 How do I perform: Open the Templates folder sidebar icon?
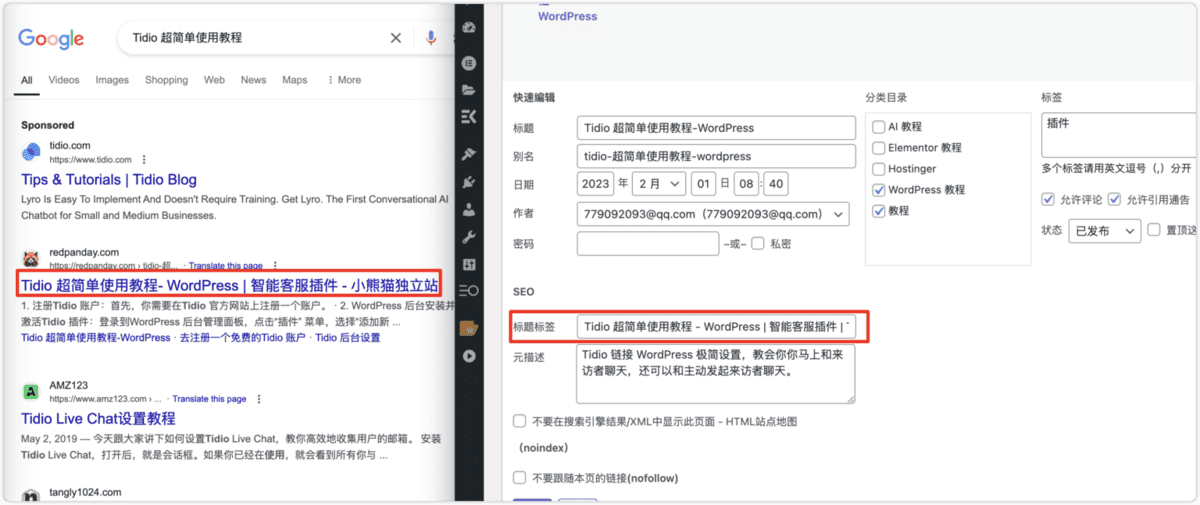tap(469, 90)
